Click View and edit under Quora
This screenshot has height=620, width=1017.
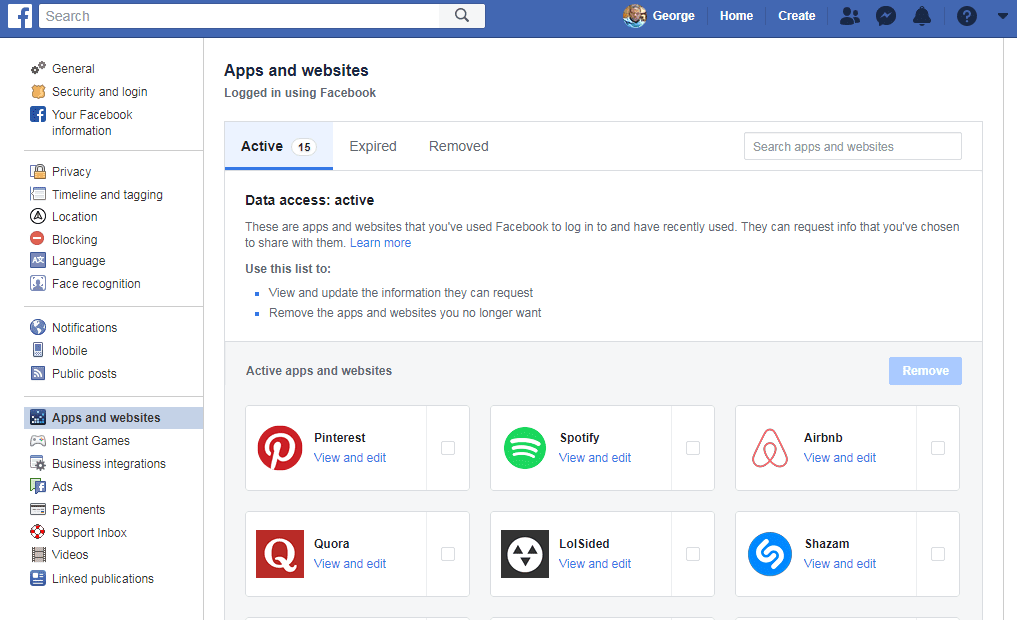tap(350, 564)
